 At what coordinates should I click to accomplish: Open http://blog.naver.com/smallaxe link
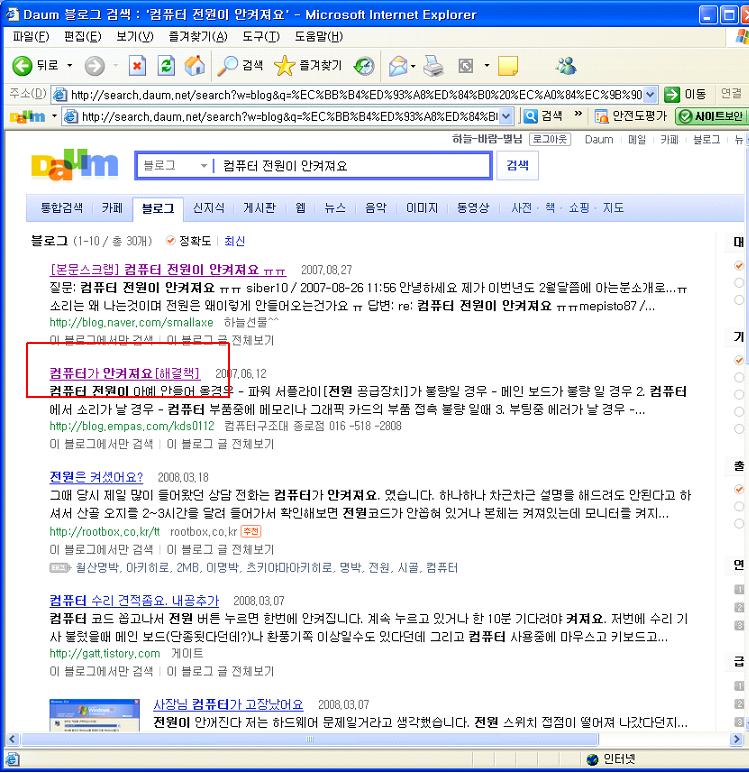[131, 322]
